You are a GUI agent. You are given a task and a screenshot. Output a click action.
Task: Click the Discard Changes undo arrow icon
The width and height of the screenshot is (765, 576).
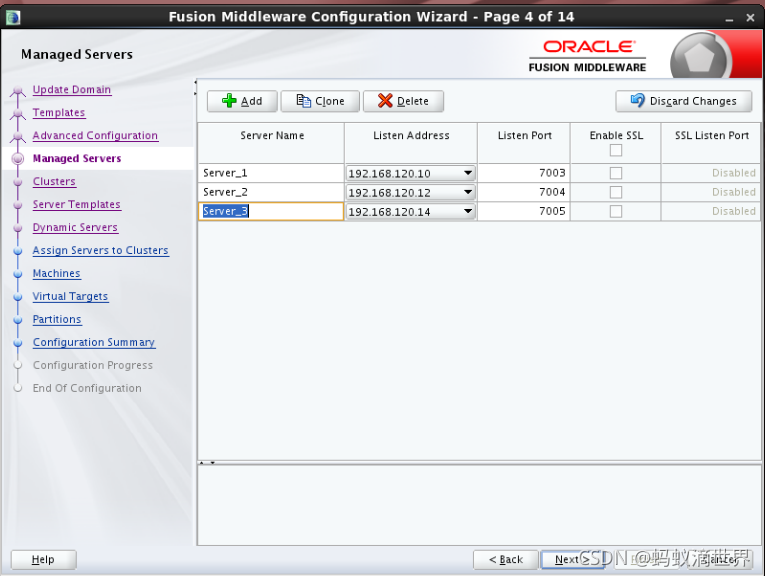[x=637, y=100]
